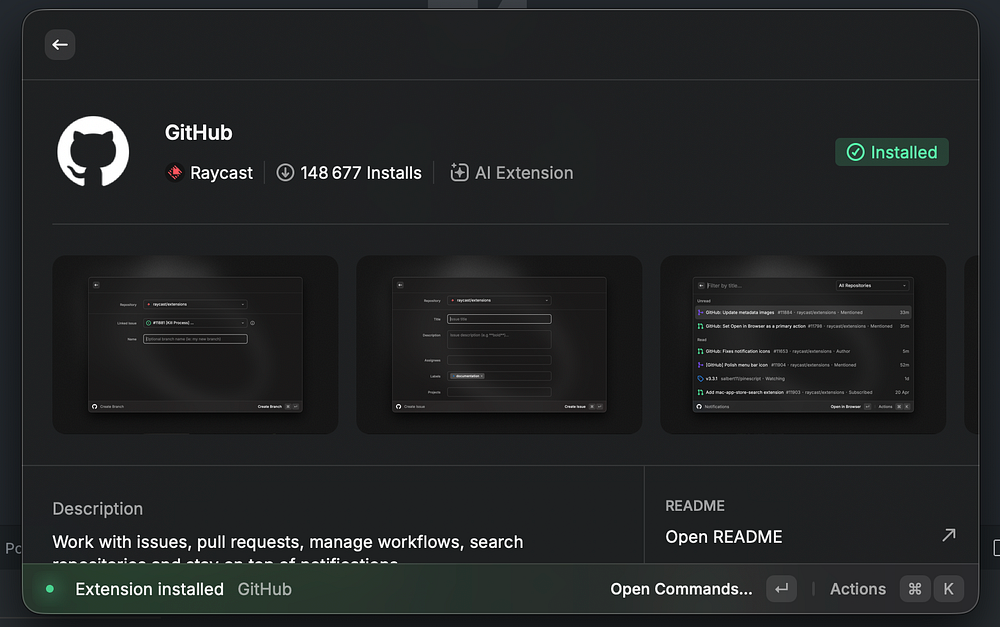
Task: Click the Raycast author logo icon
Action: tap(174, 173)
